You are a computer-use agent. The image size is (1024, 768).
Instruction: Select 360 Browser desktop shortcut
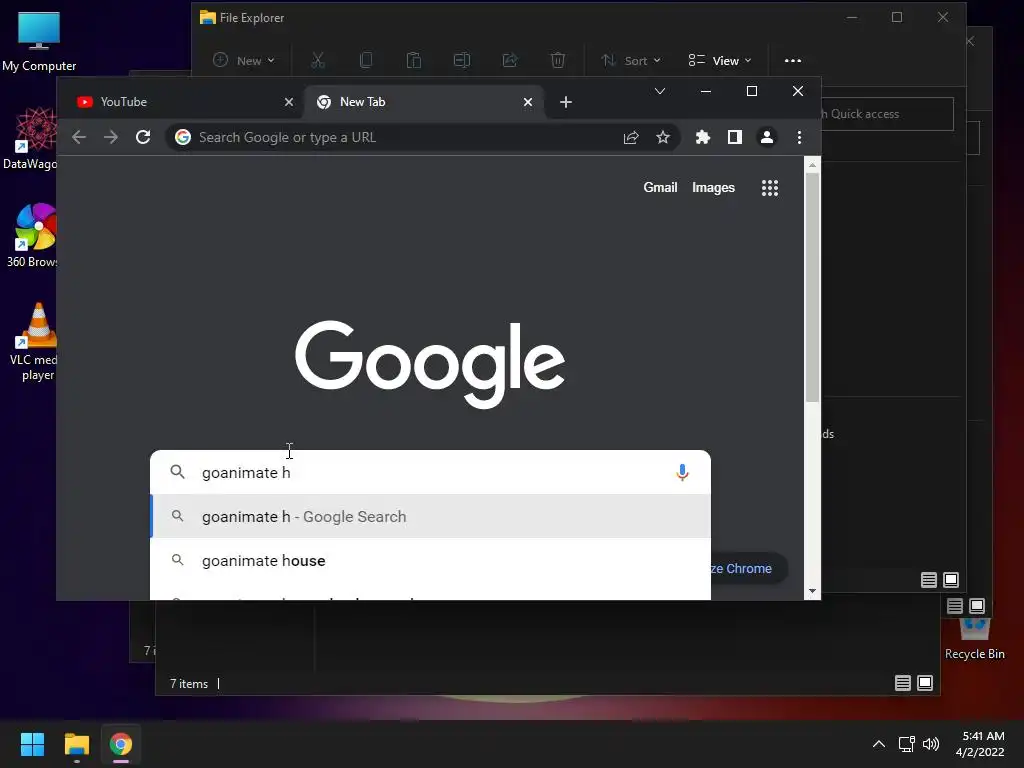pyautogui.click(x=31, y=236)
